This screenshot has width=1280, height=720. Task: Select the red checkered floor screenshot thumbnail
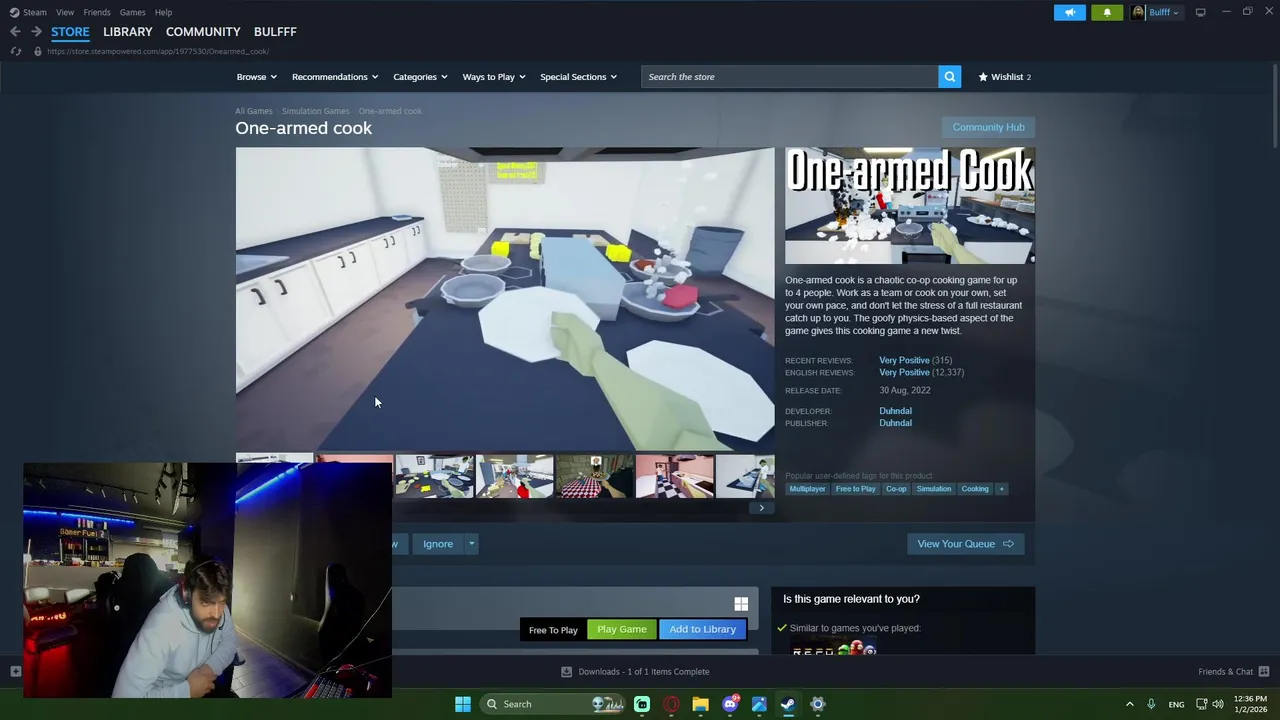point(594,476)
